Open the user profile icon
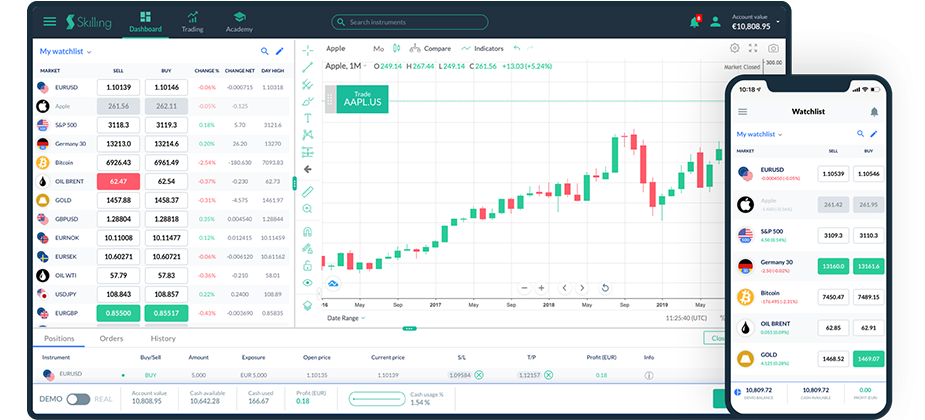The image size is (925, 420). pyautogui.click(x=715, y=22)
